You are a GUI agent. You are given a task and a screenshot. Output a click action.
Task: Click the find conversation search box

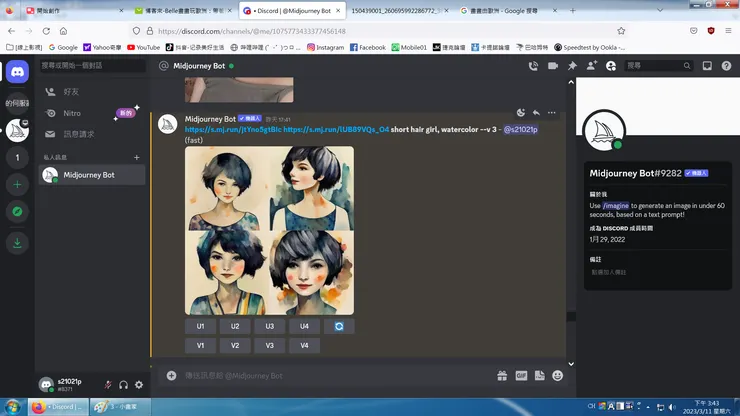(x=92, y=66)
